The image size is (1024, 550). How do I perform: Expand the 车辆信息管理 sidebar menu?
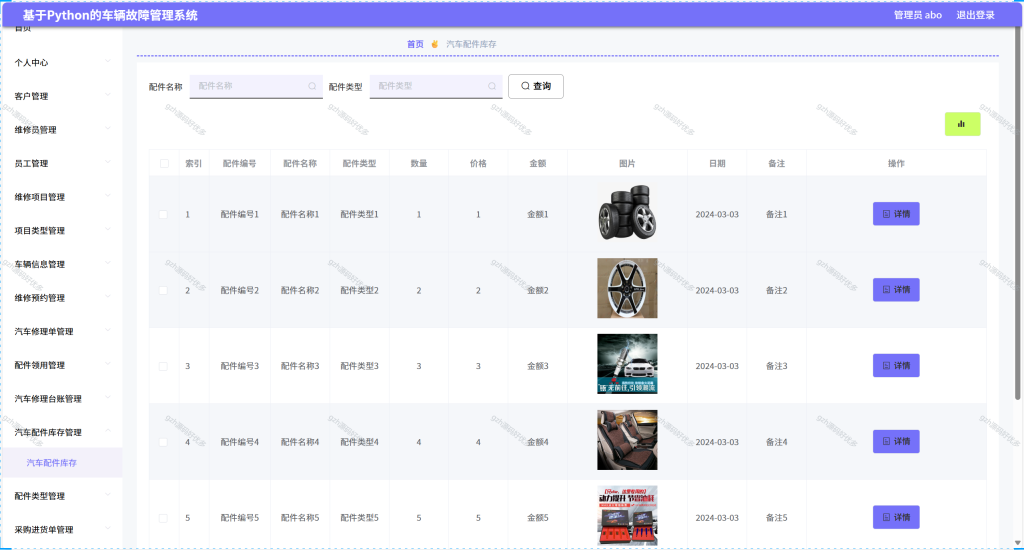click(x=61, y=265)
